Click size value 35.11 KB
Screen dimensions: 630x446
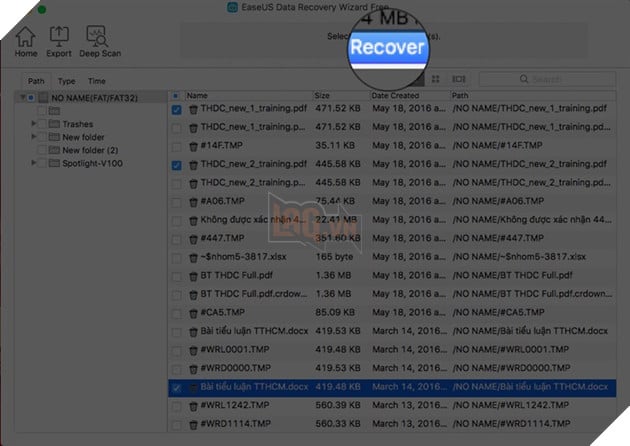point(335,145)
